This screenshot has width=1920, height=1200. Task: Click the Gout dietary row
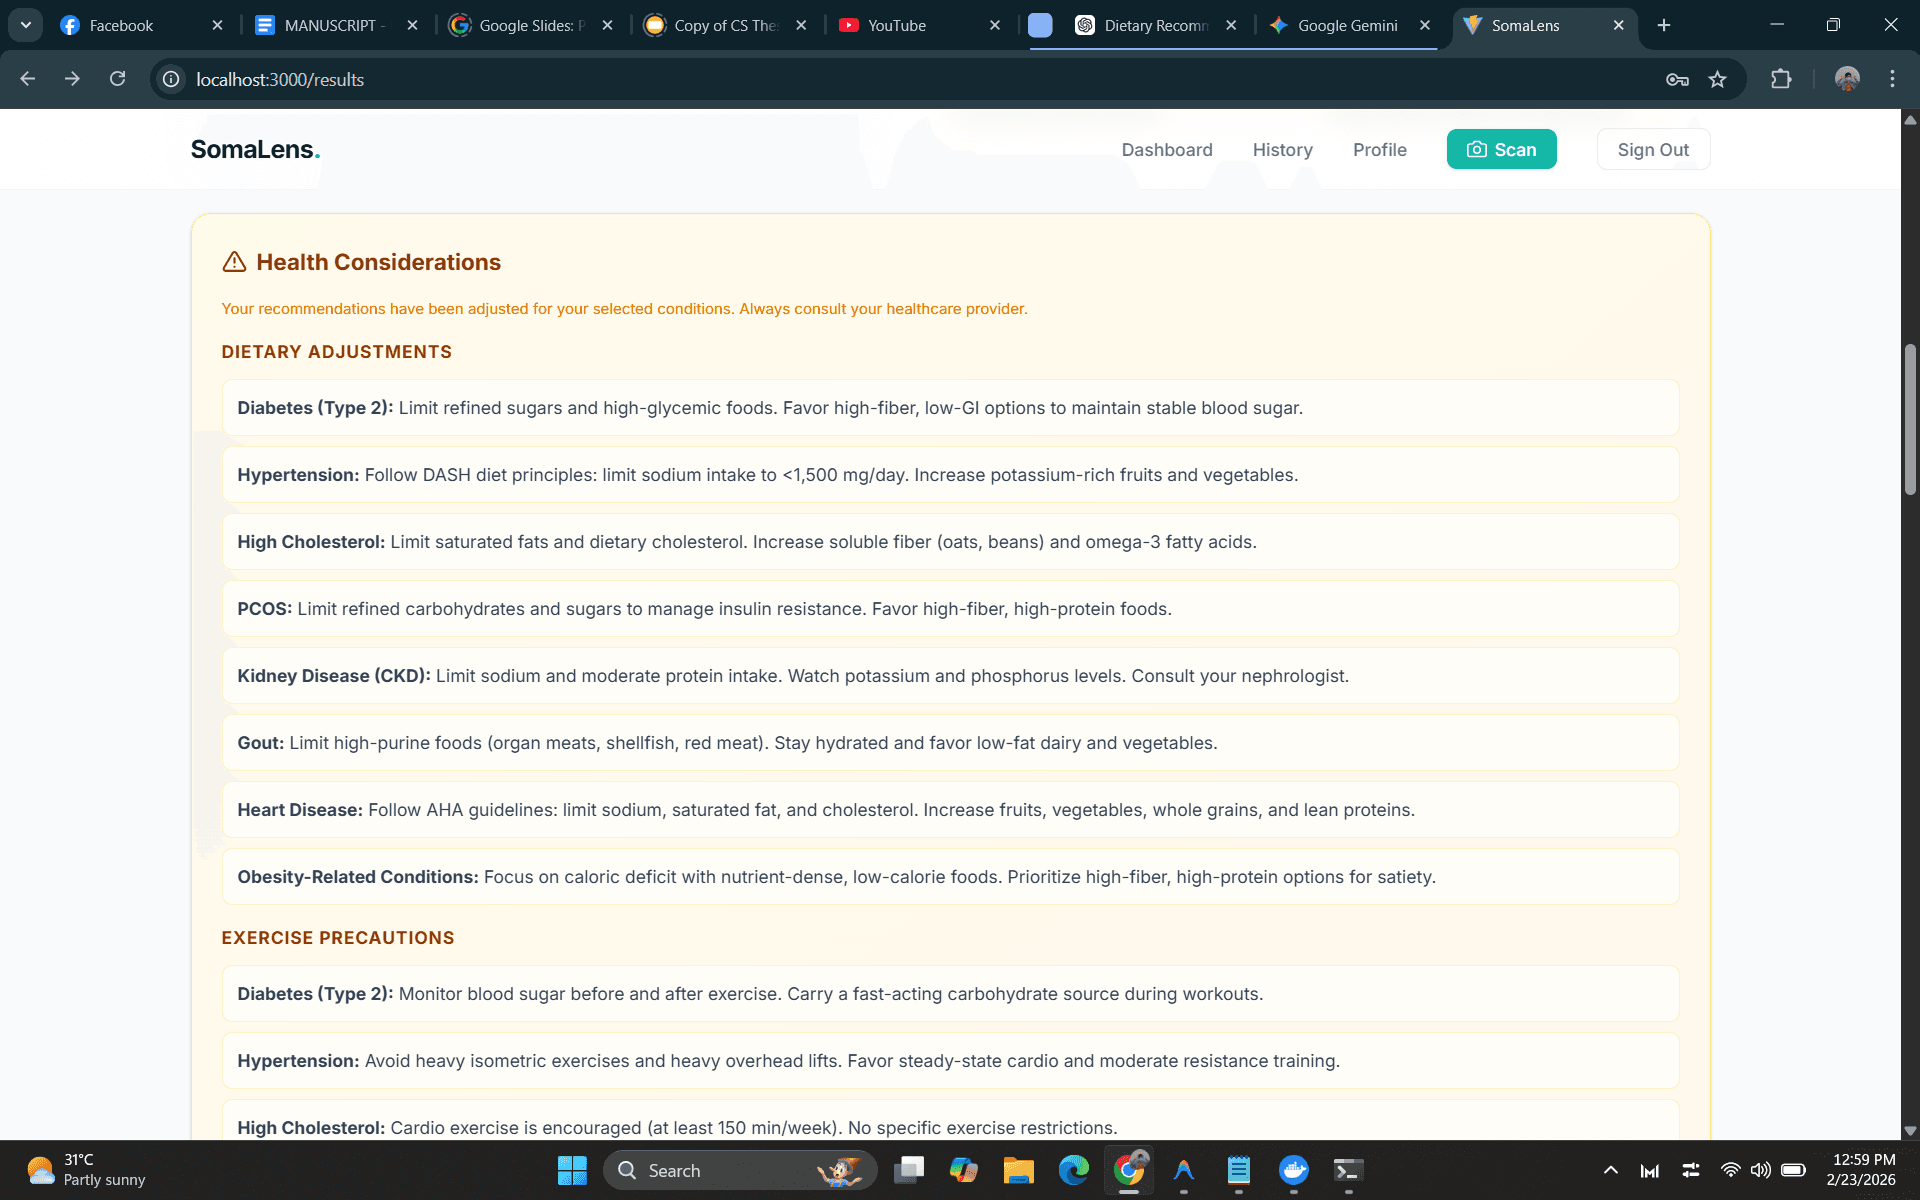pyautogui.click(x=950, y=742)
